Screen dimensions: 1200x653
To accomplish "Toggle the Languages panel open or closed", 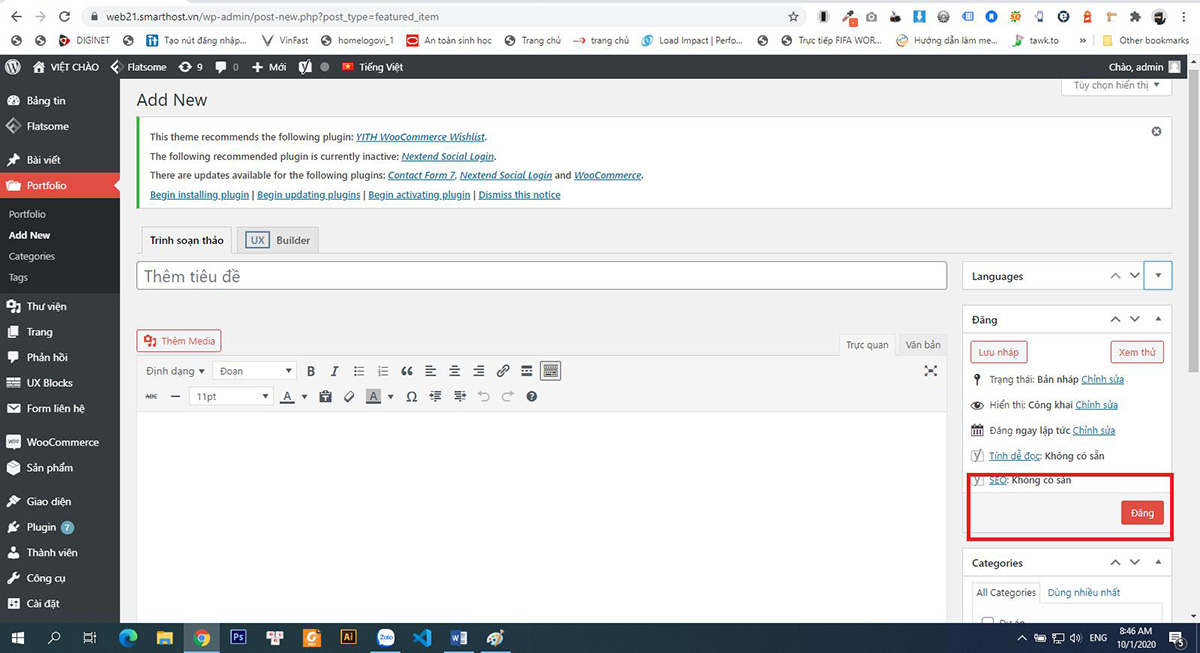I will pos(1158,275).
